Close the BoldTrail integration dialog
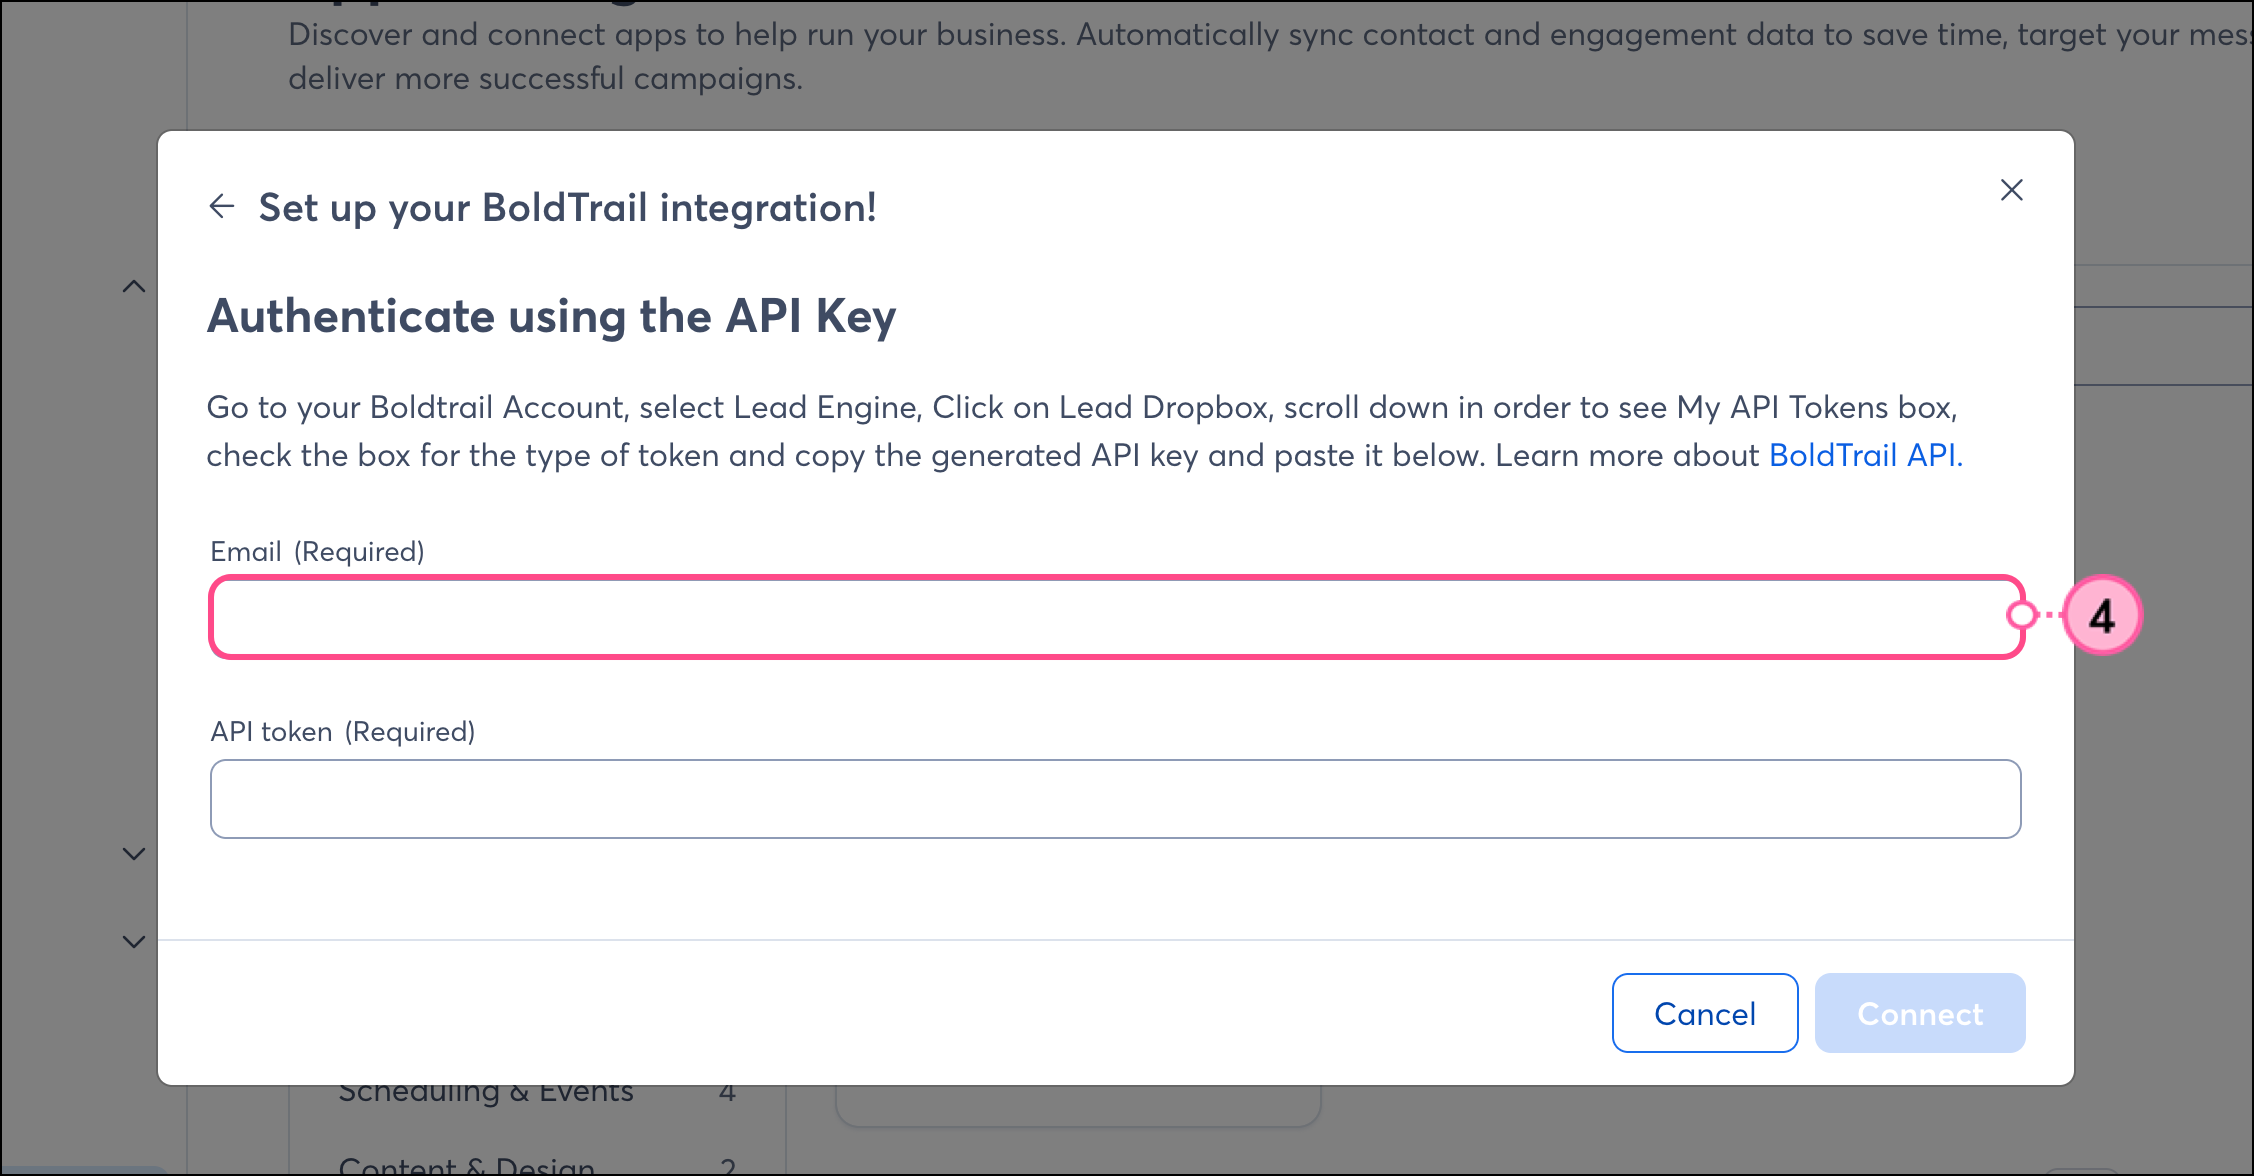 click(x=2011, y=190)
